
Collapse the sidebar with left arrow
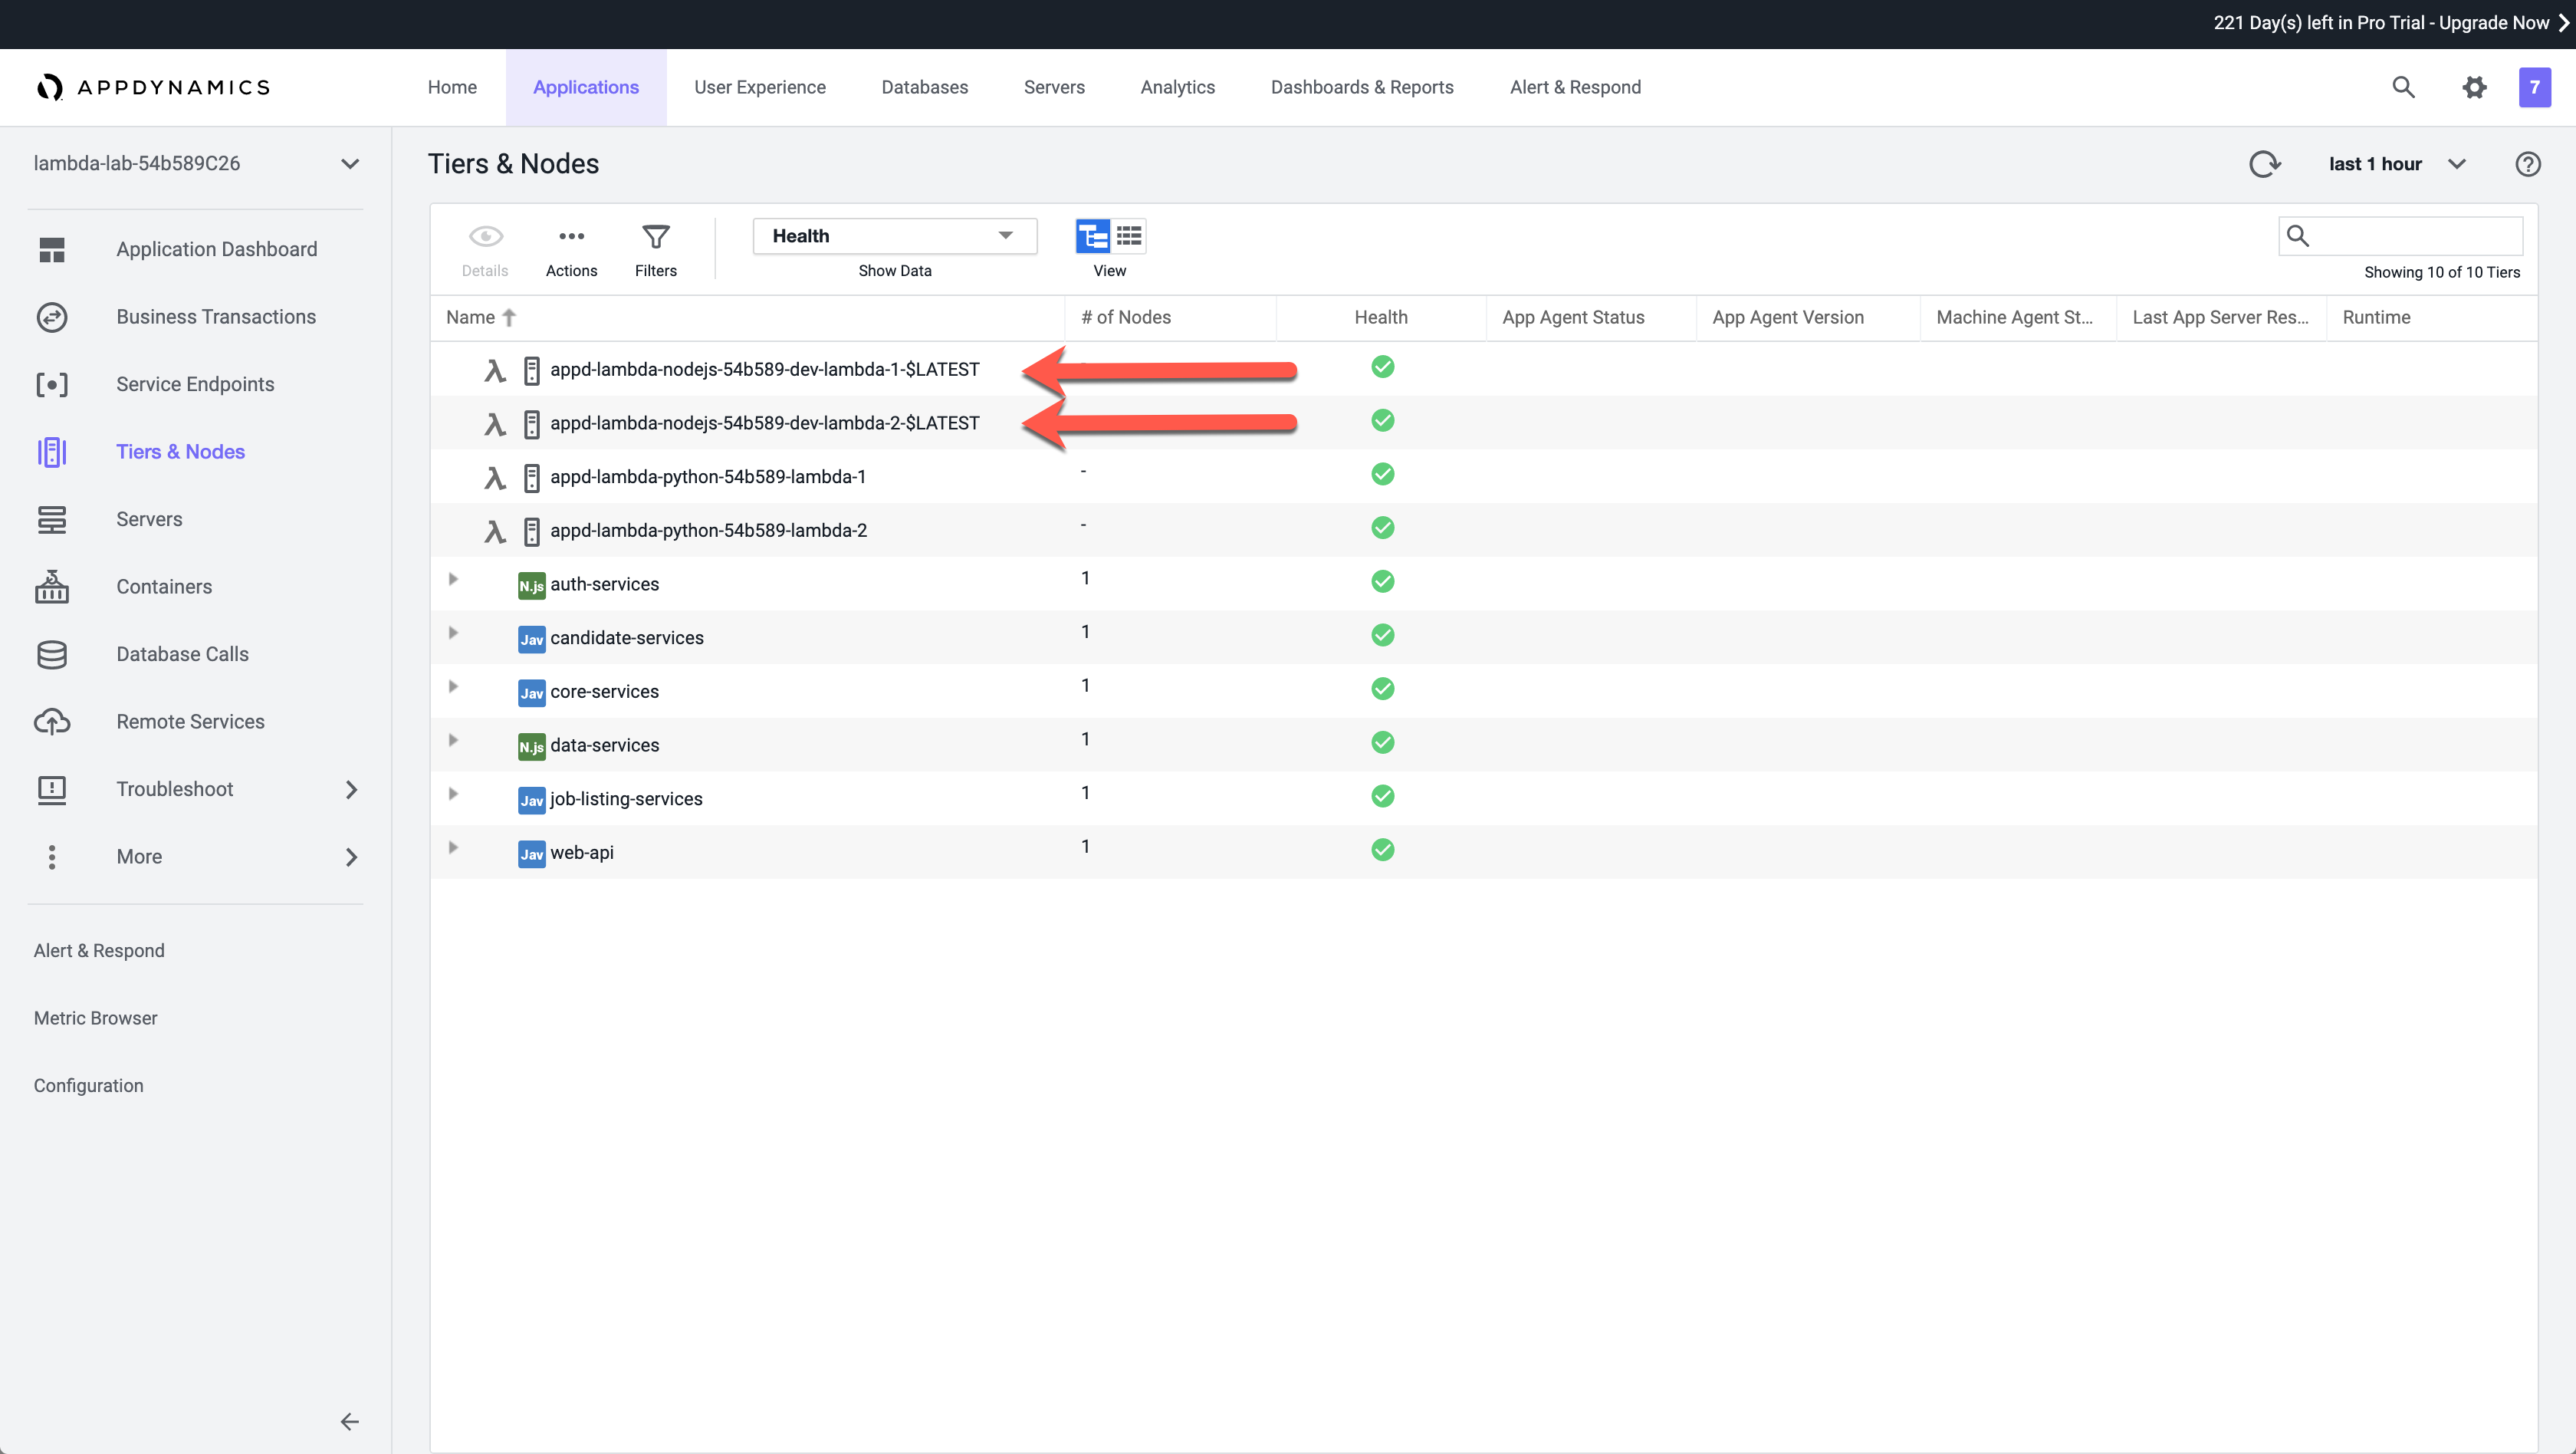[x=349, y=1421]
